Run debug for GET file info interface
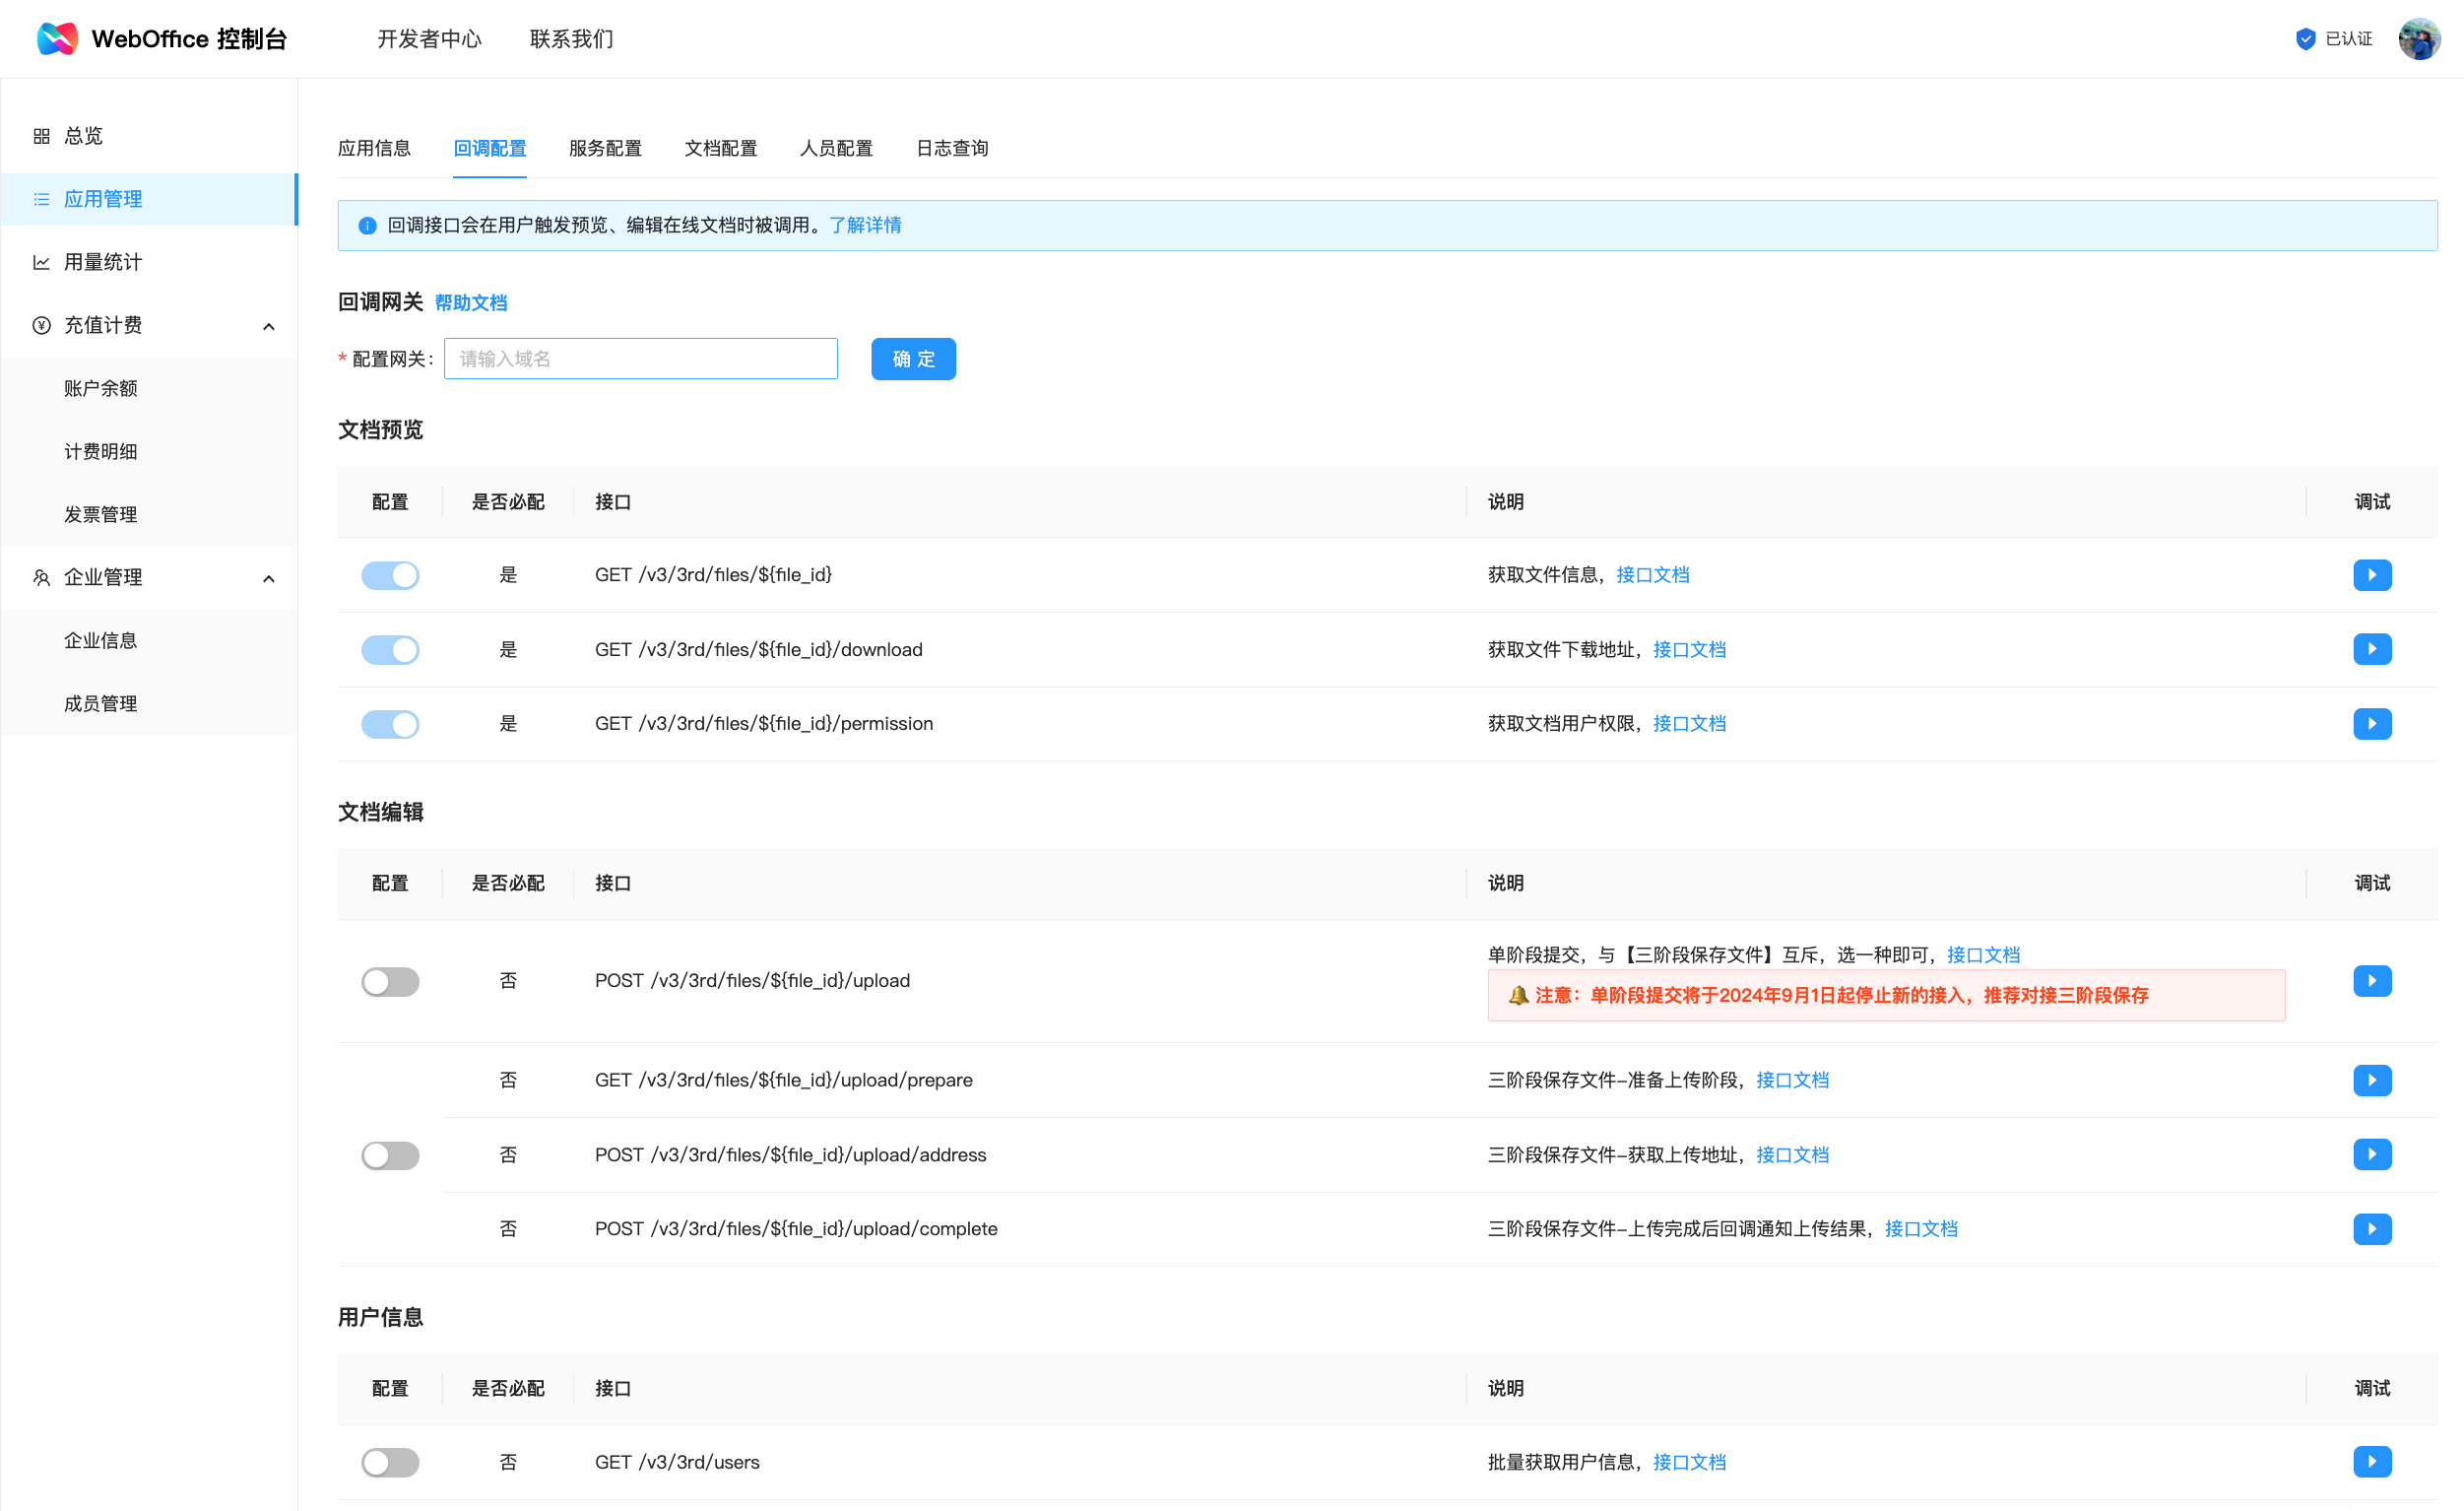This screenshot has width=2464, height=1511. [x=2371, y=575]
